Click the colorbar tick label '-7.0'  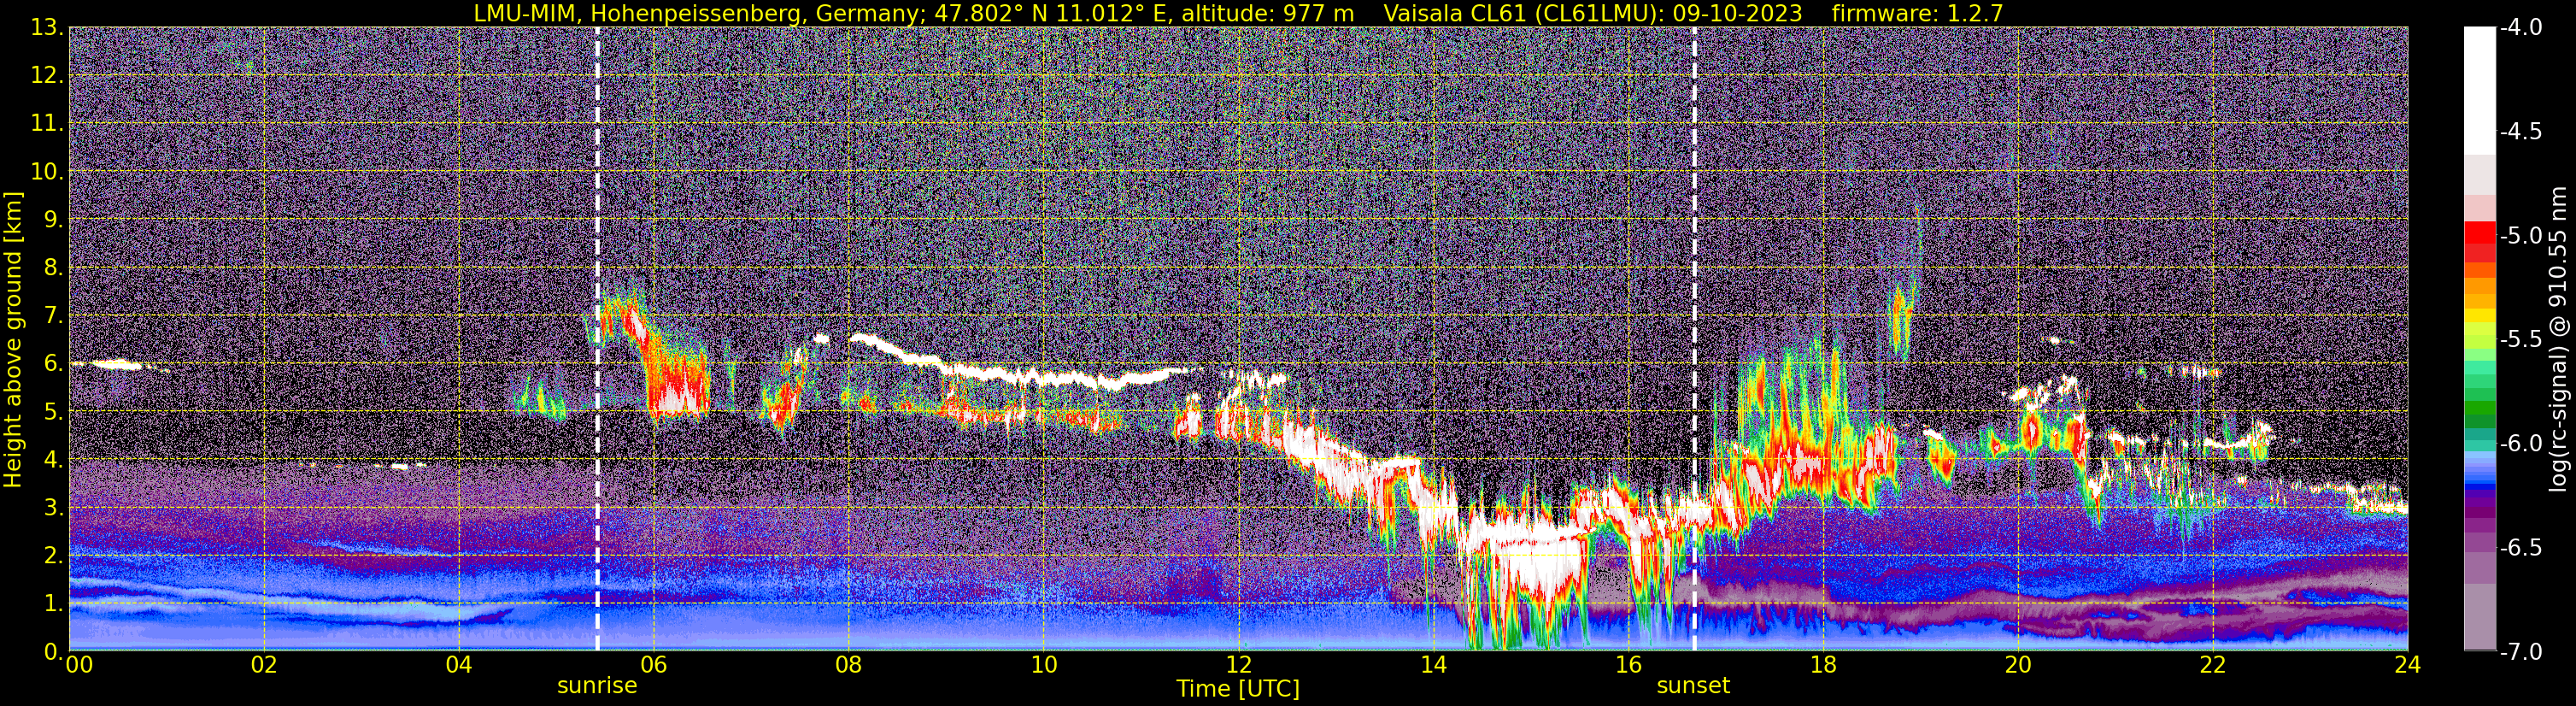tap(2520, 652)
